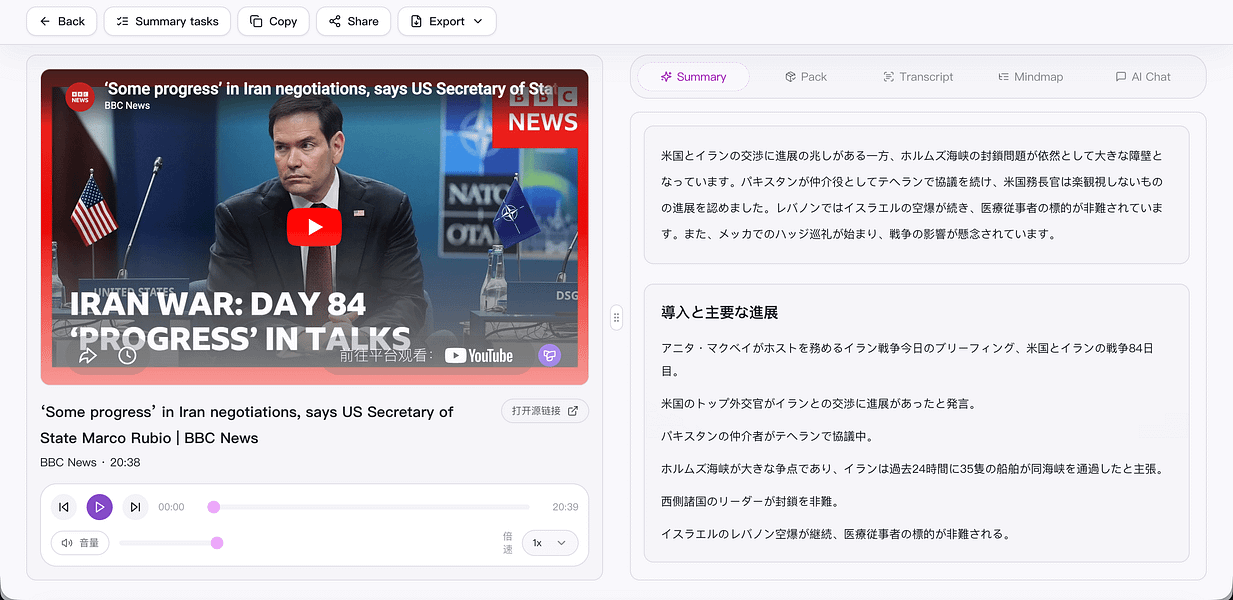This screenshot has height=600, width=1233.
Task: Open the source link with 打开源链接 button
Action: point(545,411)
